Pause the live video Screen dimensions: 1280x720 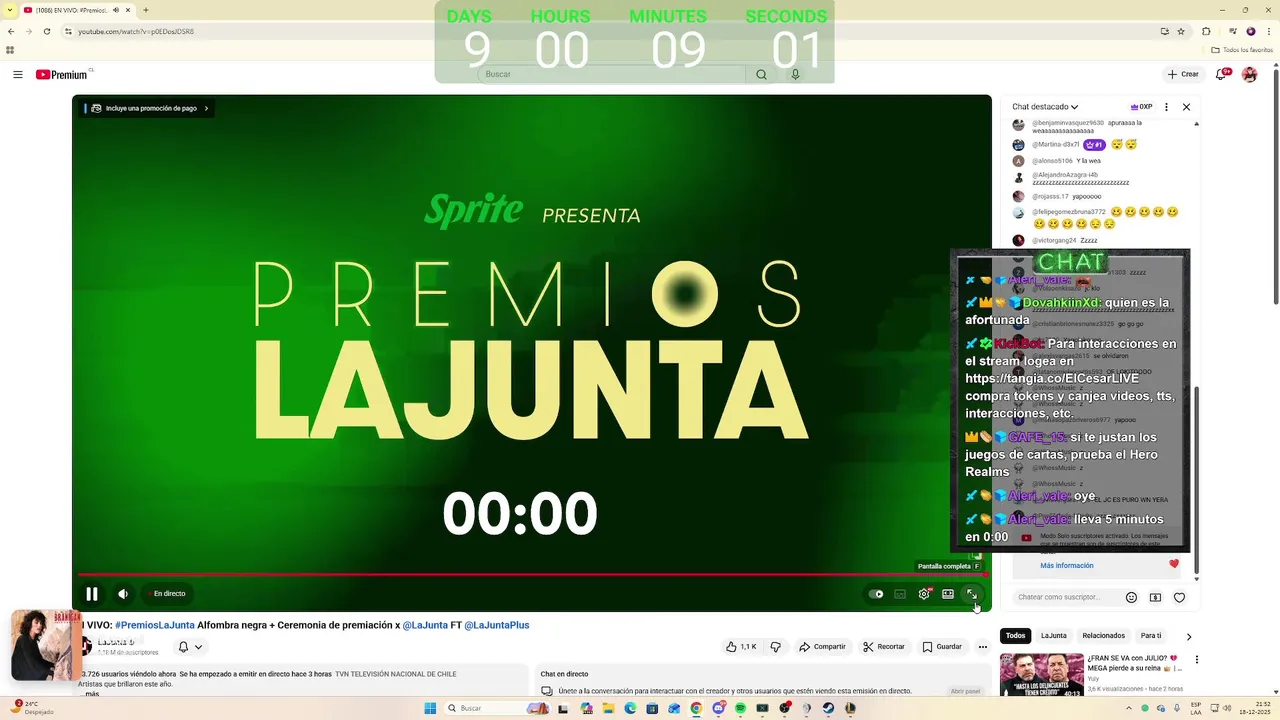pos(91,594)
